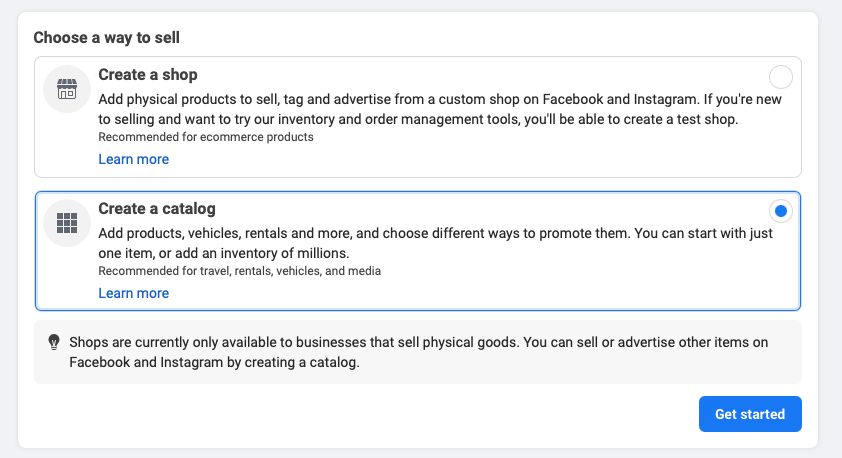This screenshot has width=842, height=458.
Task: Click the lightbulb tip icon
Action: 54,342
